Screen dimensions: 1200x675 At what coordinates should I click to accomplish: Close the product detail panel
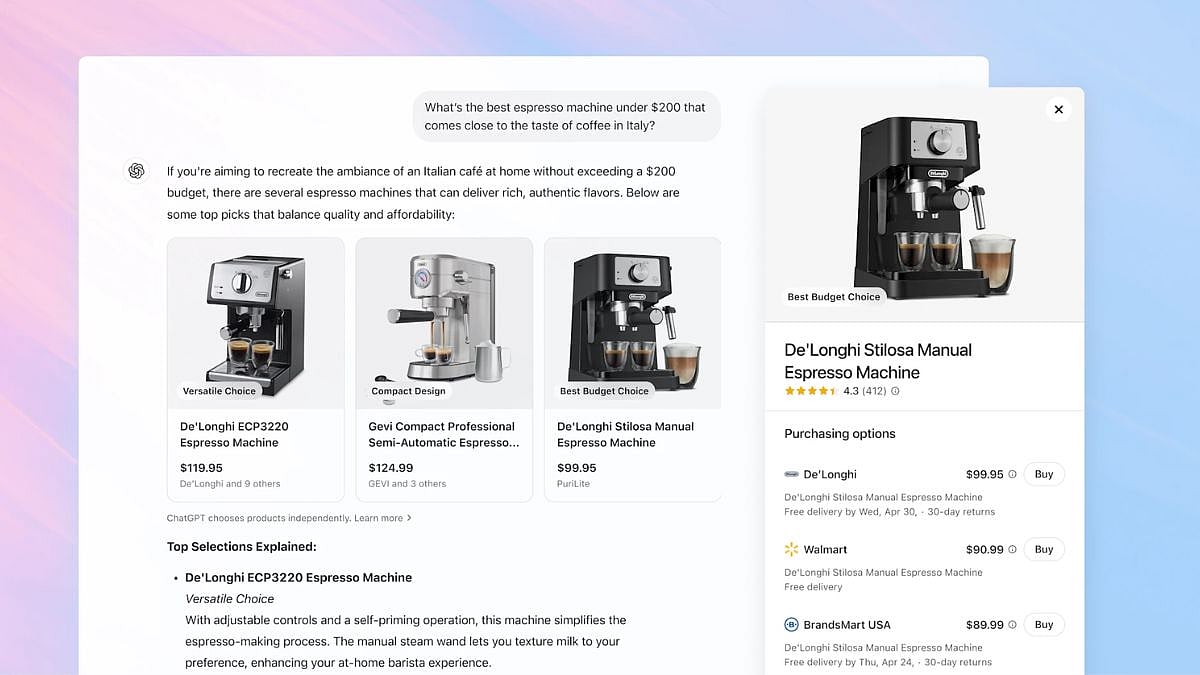[x=1058, y=110]
